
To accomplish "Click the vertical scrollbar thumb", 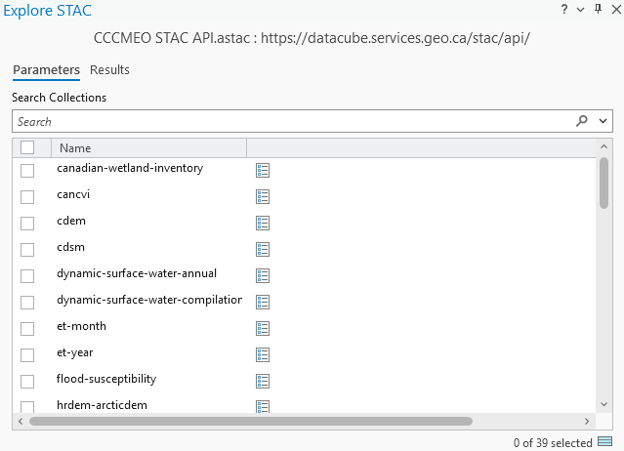I will (x=604, y=183).
